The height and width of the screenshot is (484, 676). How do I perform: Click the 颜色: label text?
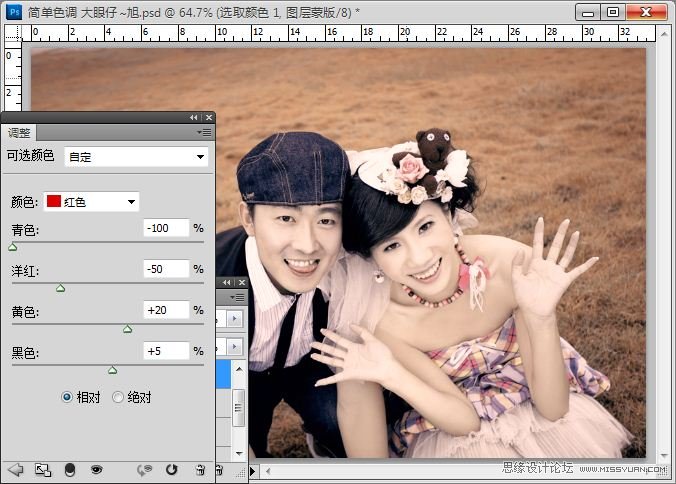click(25, 202)
